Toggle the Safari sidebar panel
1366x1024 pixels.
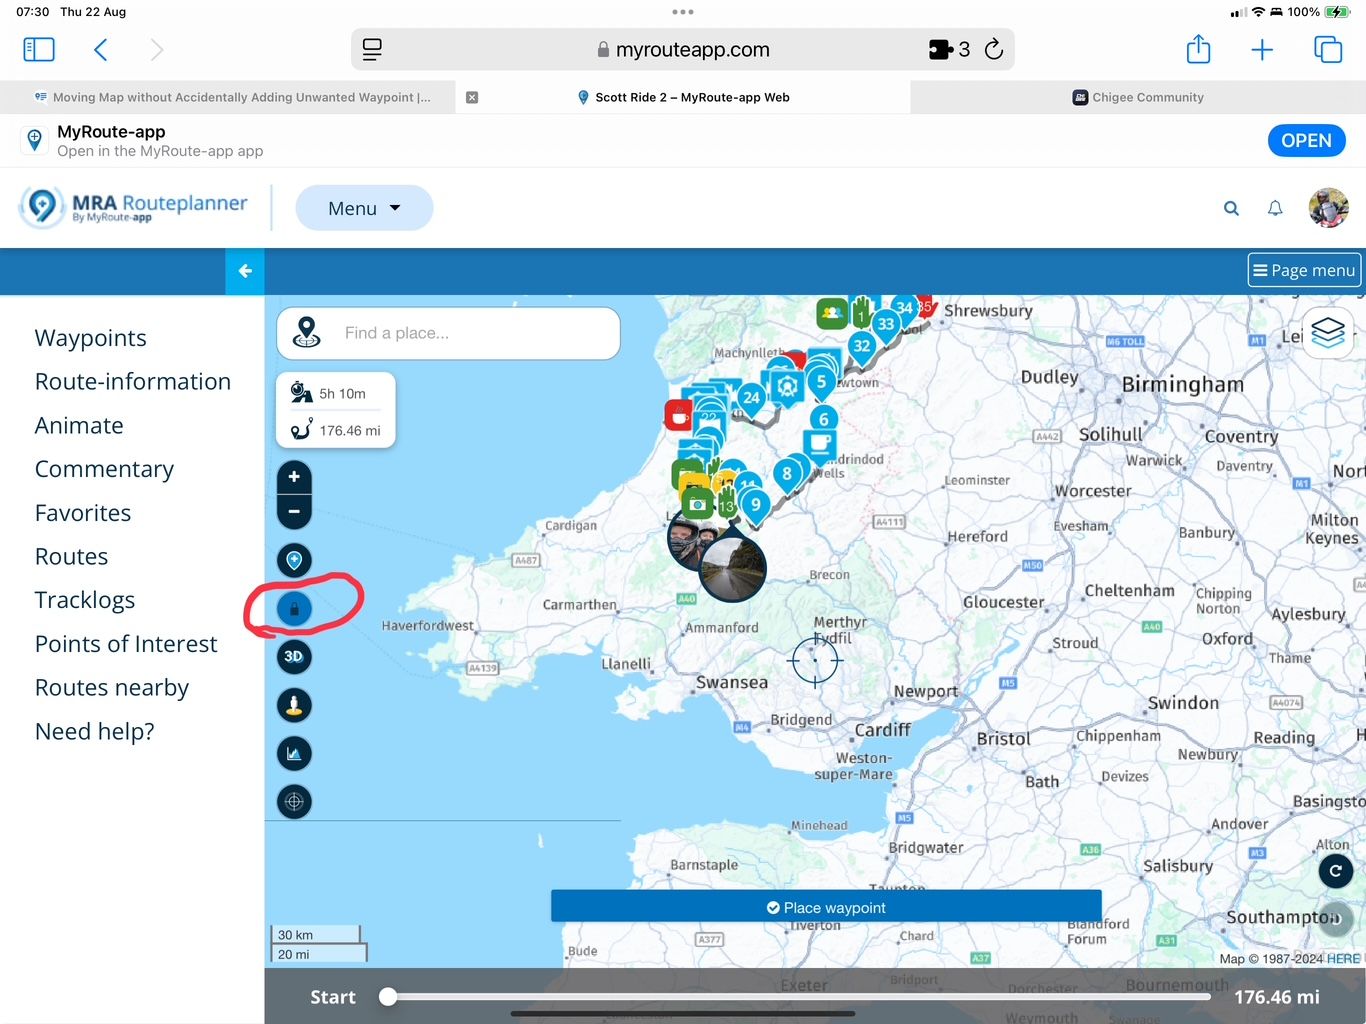coord(38,49)
